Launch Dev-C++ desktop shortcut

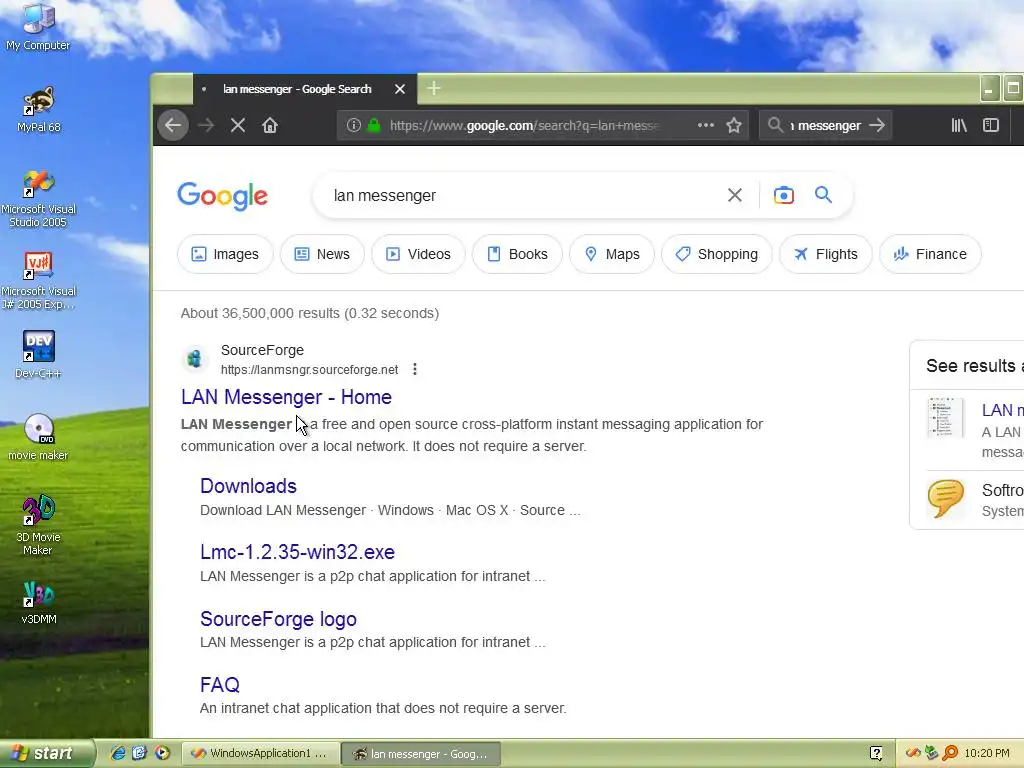(x=39, y=355)
